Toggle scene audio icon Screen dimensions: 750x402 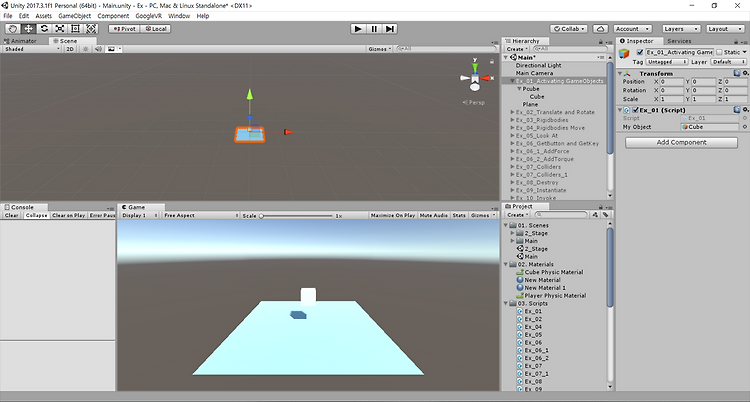coord(98,49)
